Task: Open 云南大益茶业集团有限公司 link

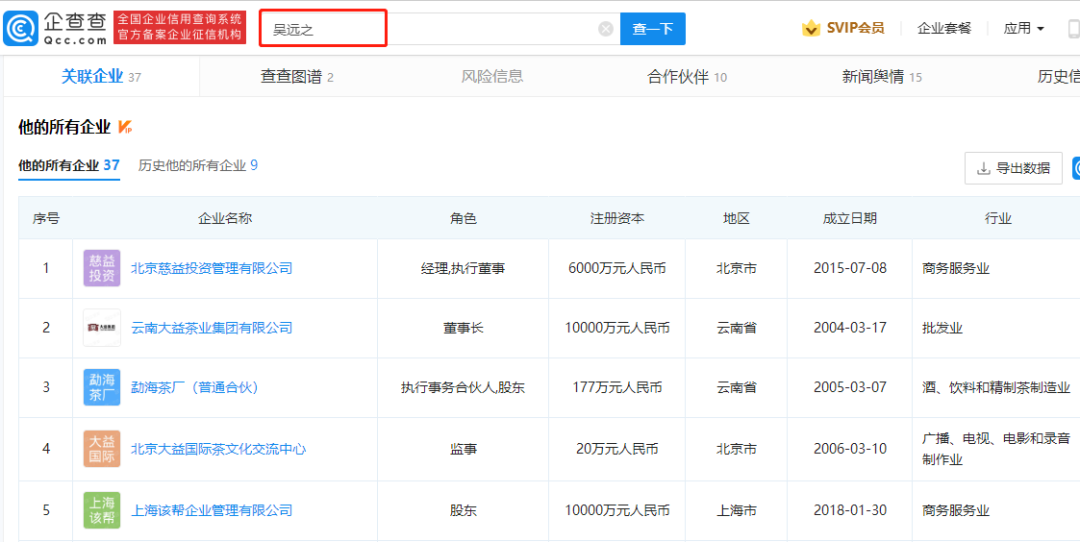Action: pyautogui.click(x=211, y=328)
